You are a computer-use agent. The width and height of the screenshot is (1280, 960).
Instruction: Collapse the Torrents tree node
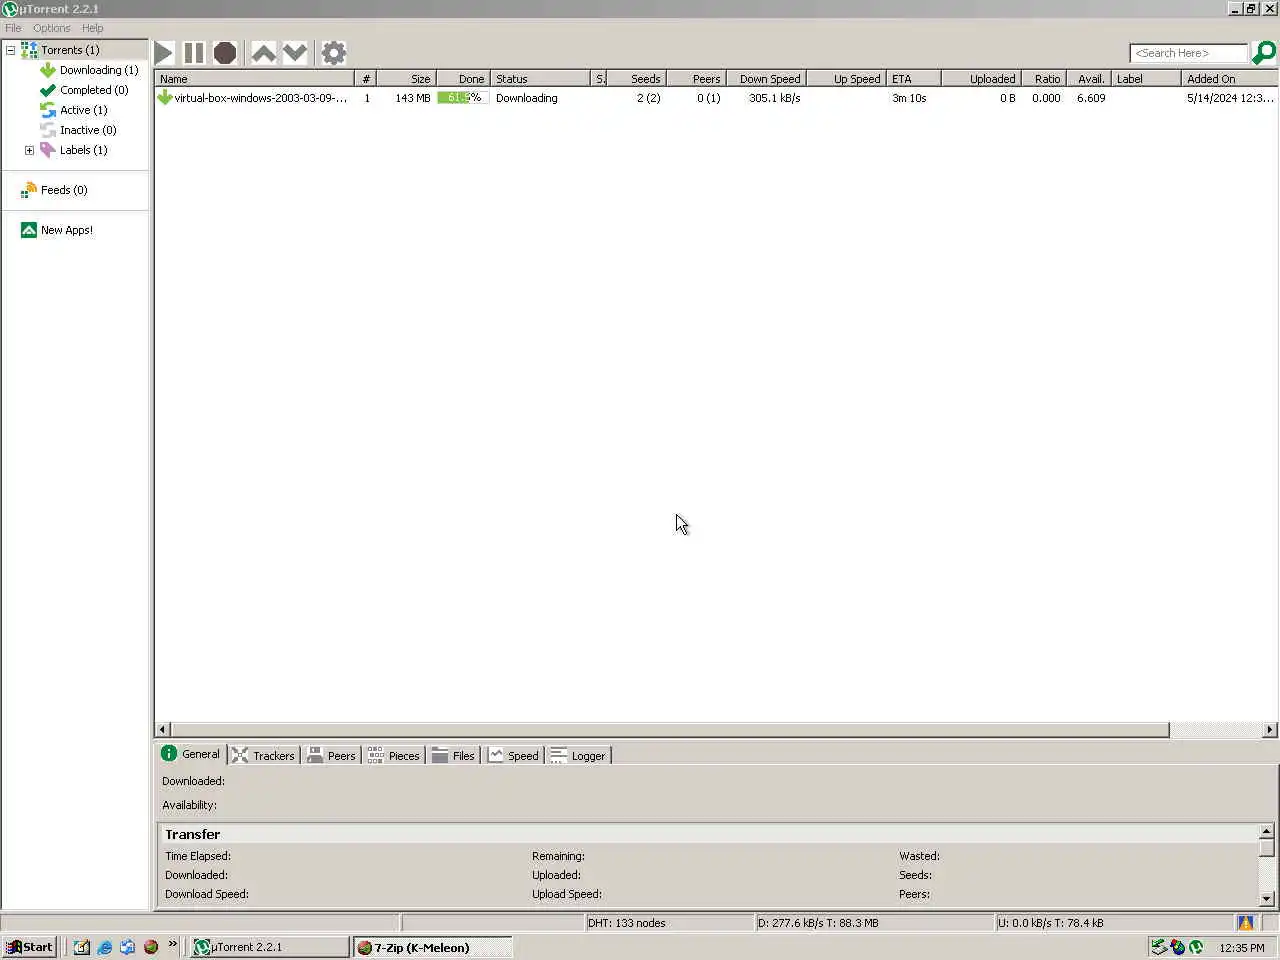(x=11, y=50)
